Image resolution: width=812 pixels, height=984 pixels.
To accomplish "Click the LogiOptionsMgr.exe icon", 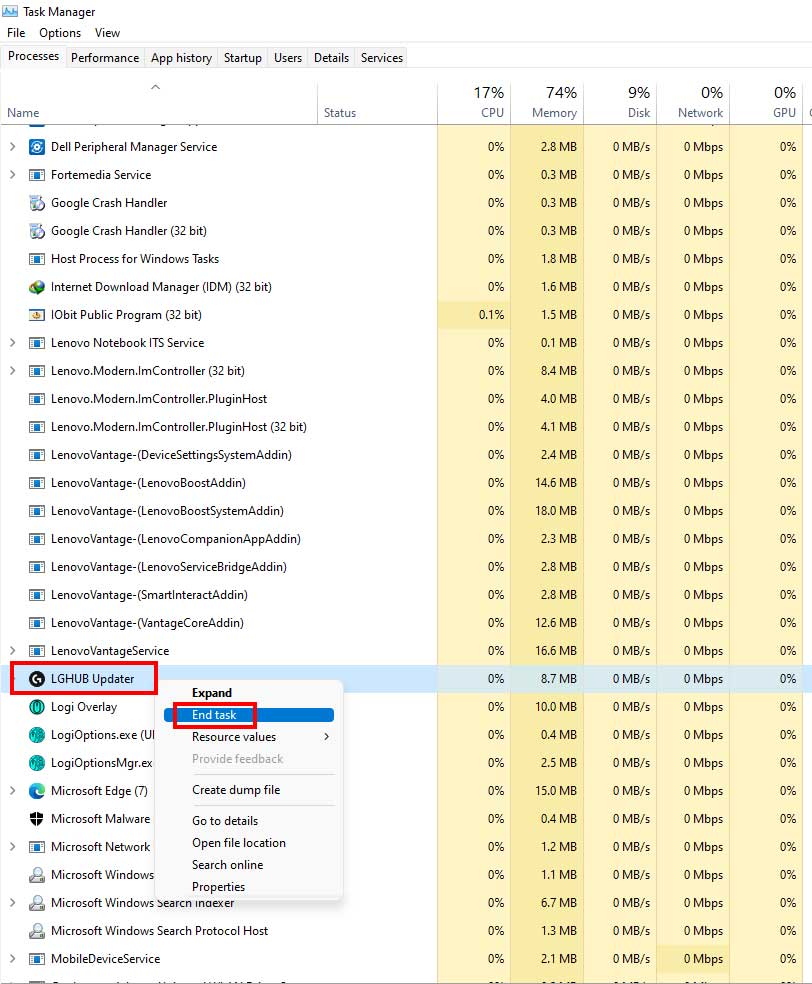I will (x=37, y=763).
